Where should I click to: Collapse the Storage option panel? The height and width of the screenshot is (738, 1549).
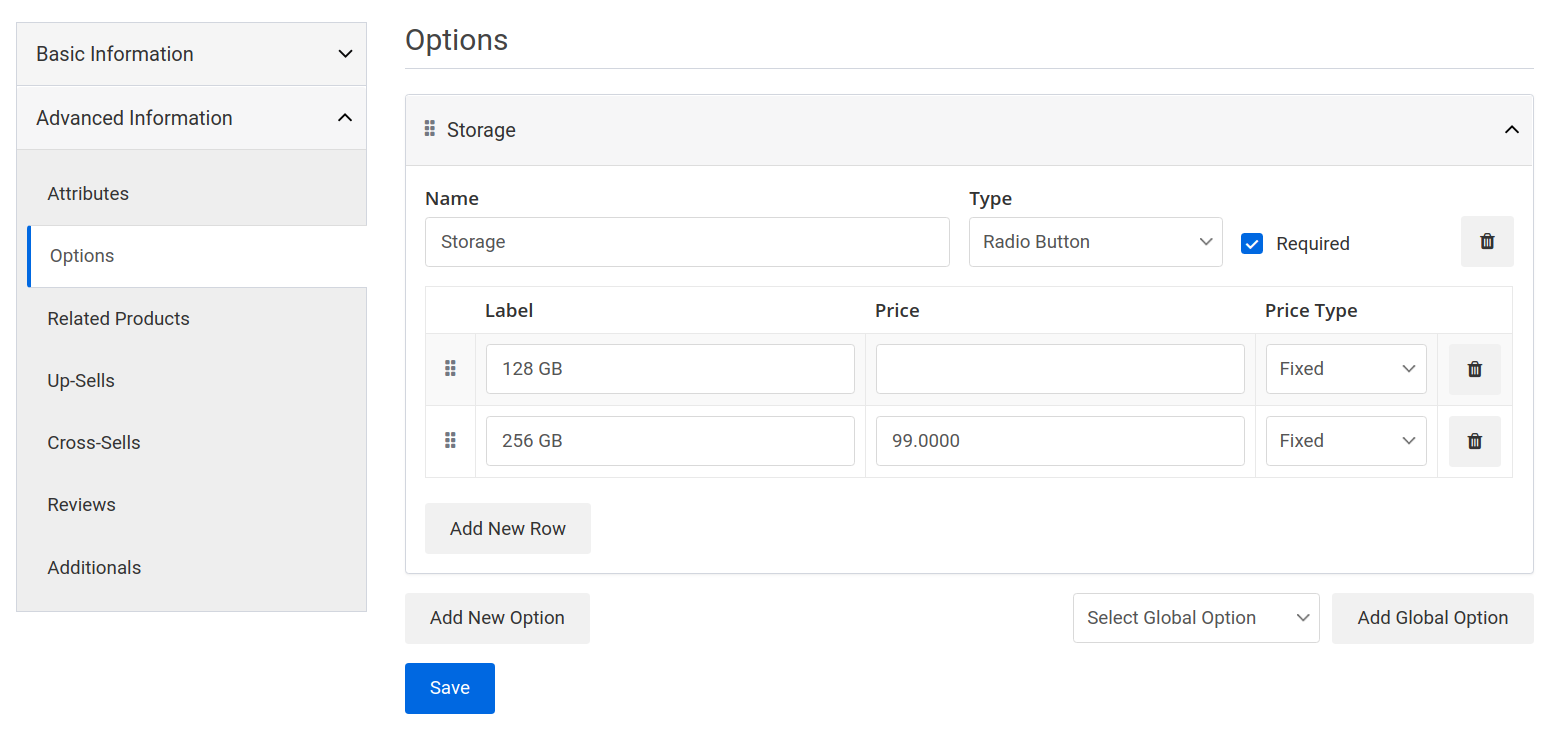click(1510, 129)
